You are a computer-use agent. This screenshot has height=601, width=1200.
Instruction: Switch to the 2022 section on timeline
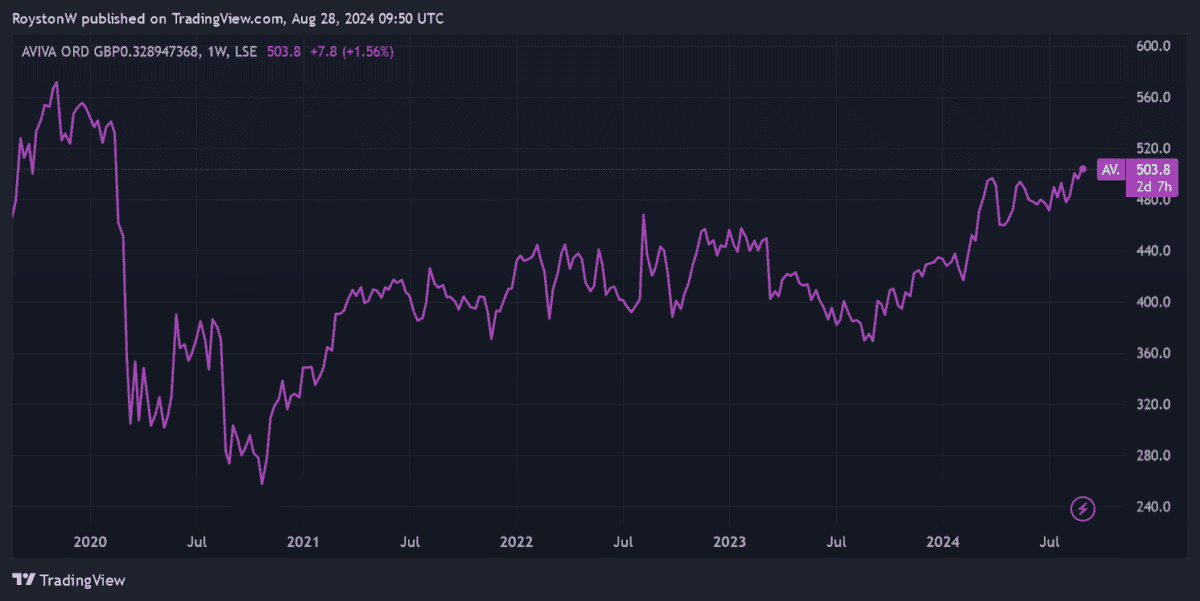click(517, 542)
